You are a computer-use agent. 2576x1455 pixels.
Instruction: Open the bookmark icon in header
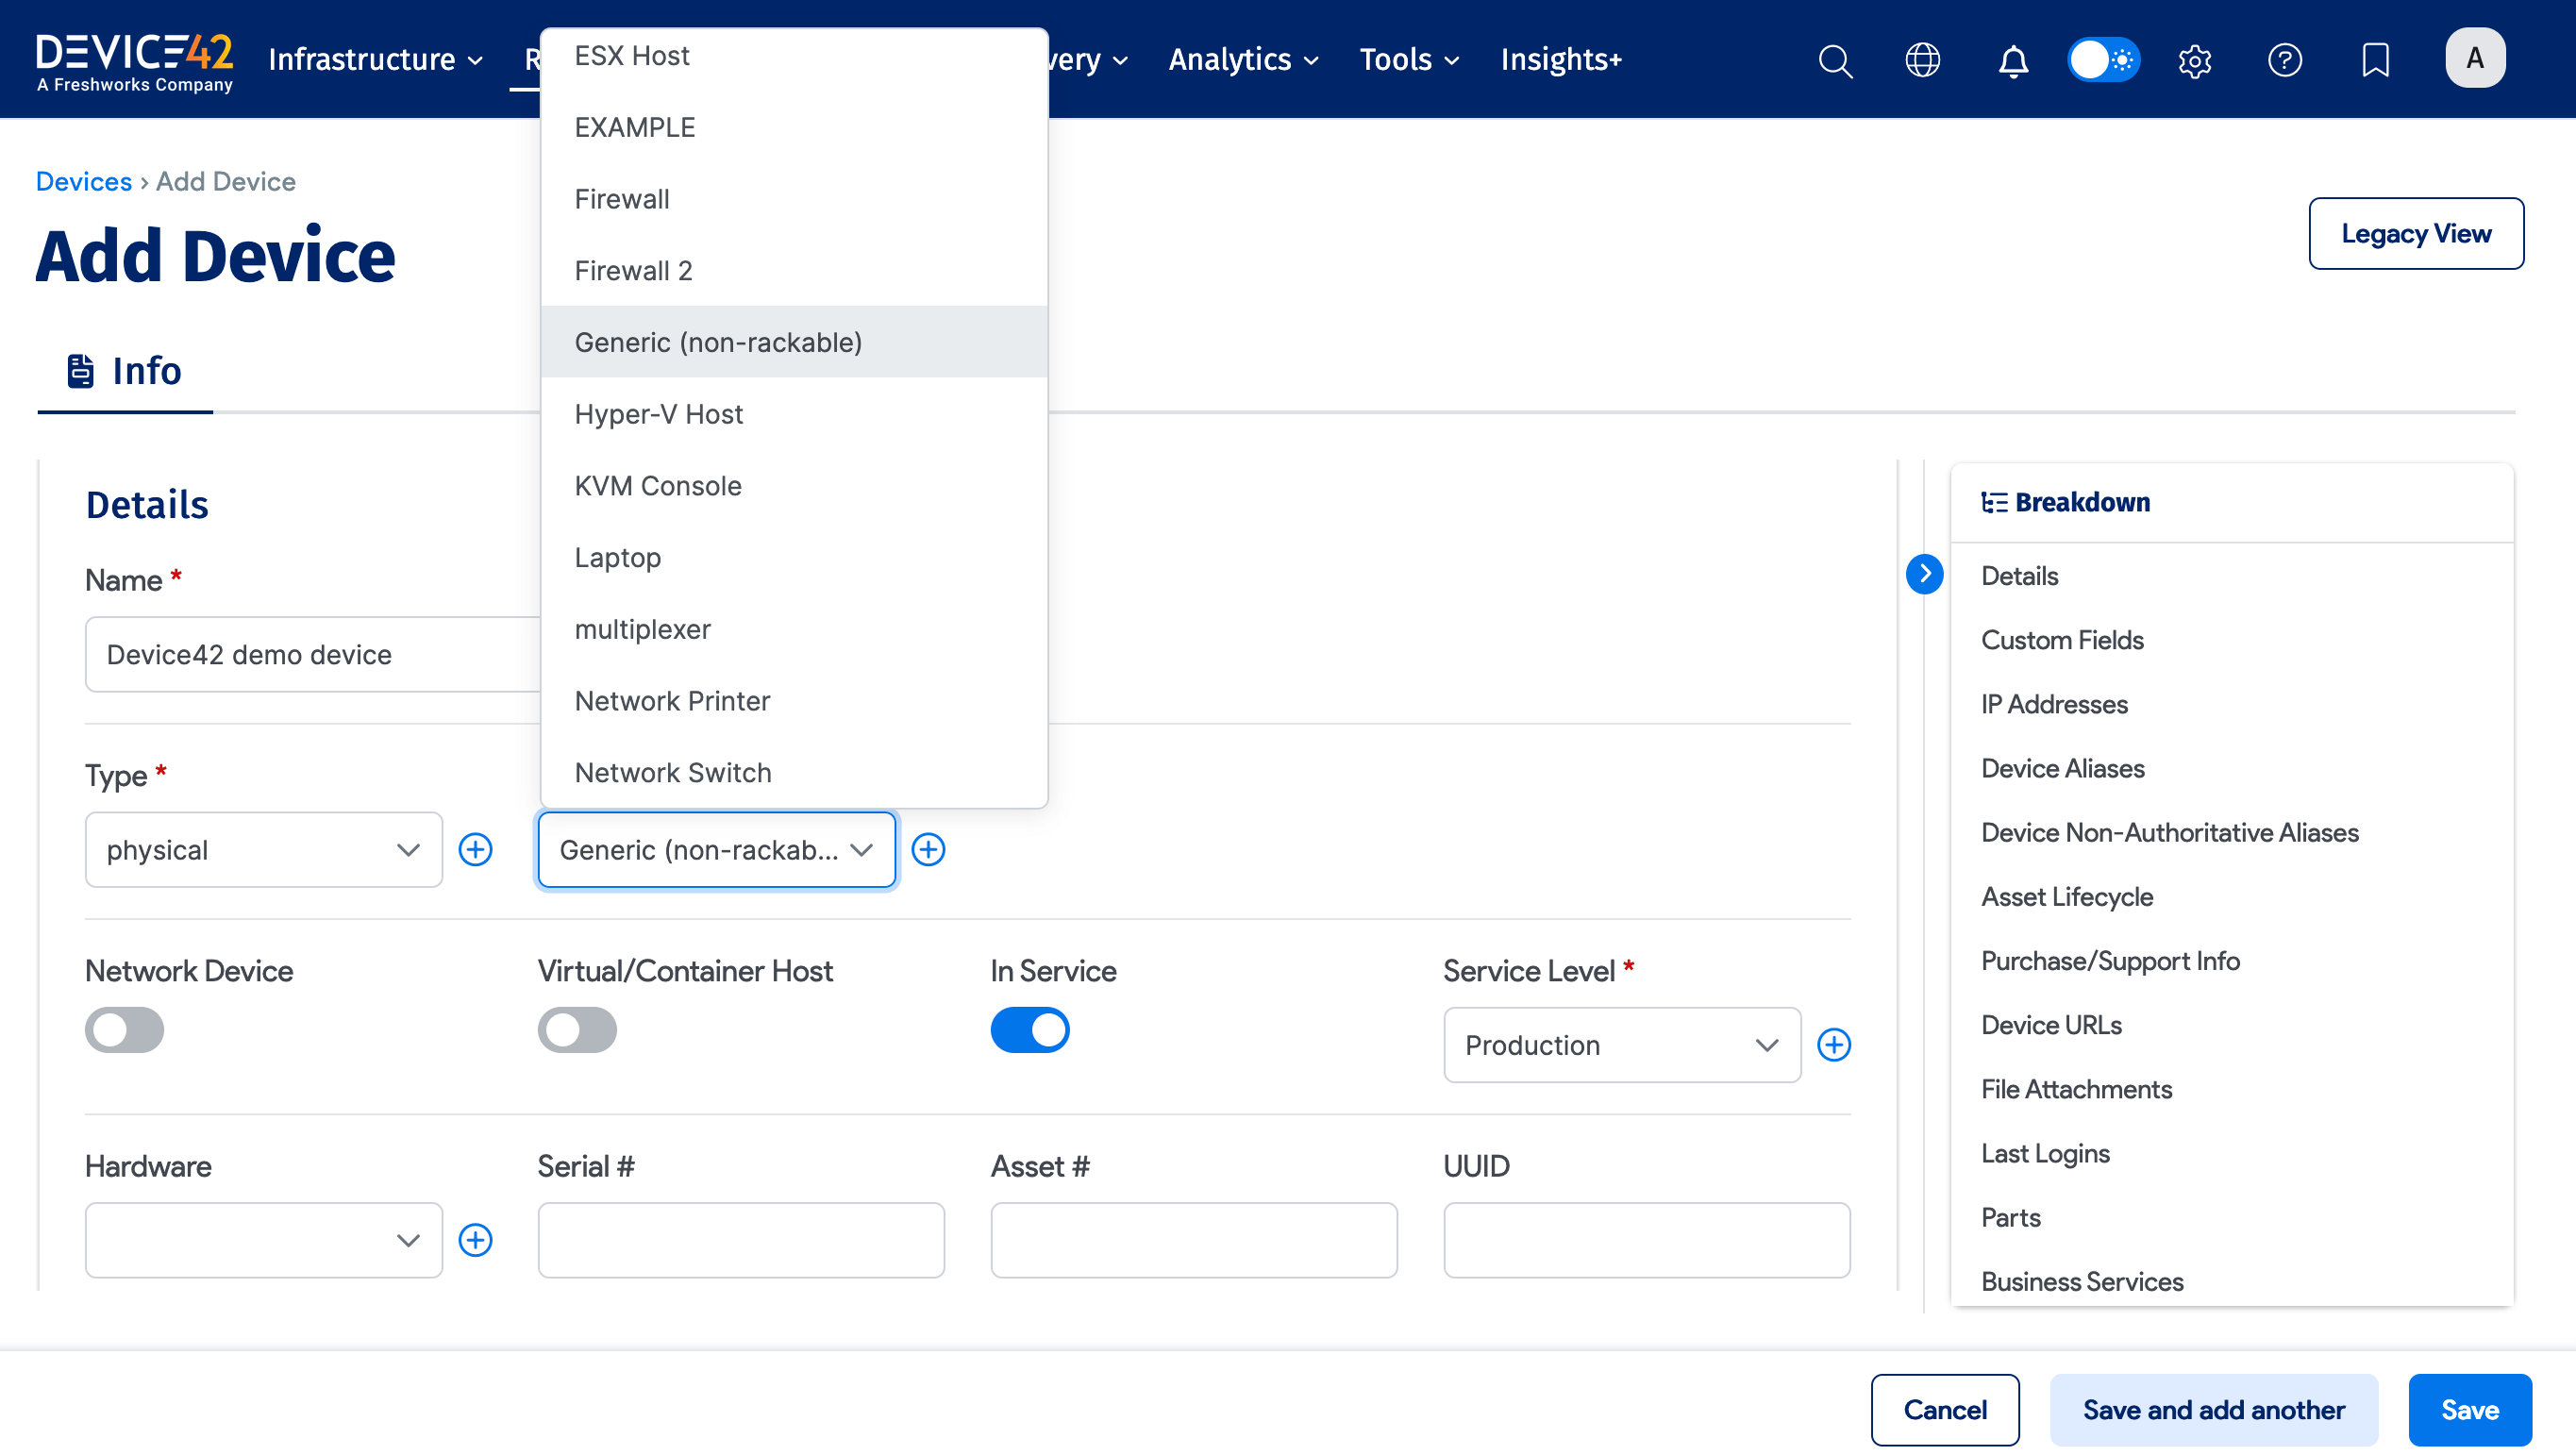pos(2375,60)
